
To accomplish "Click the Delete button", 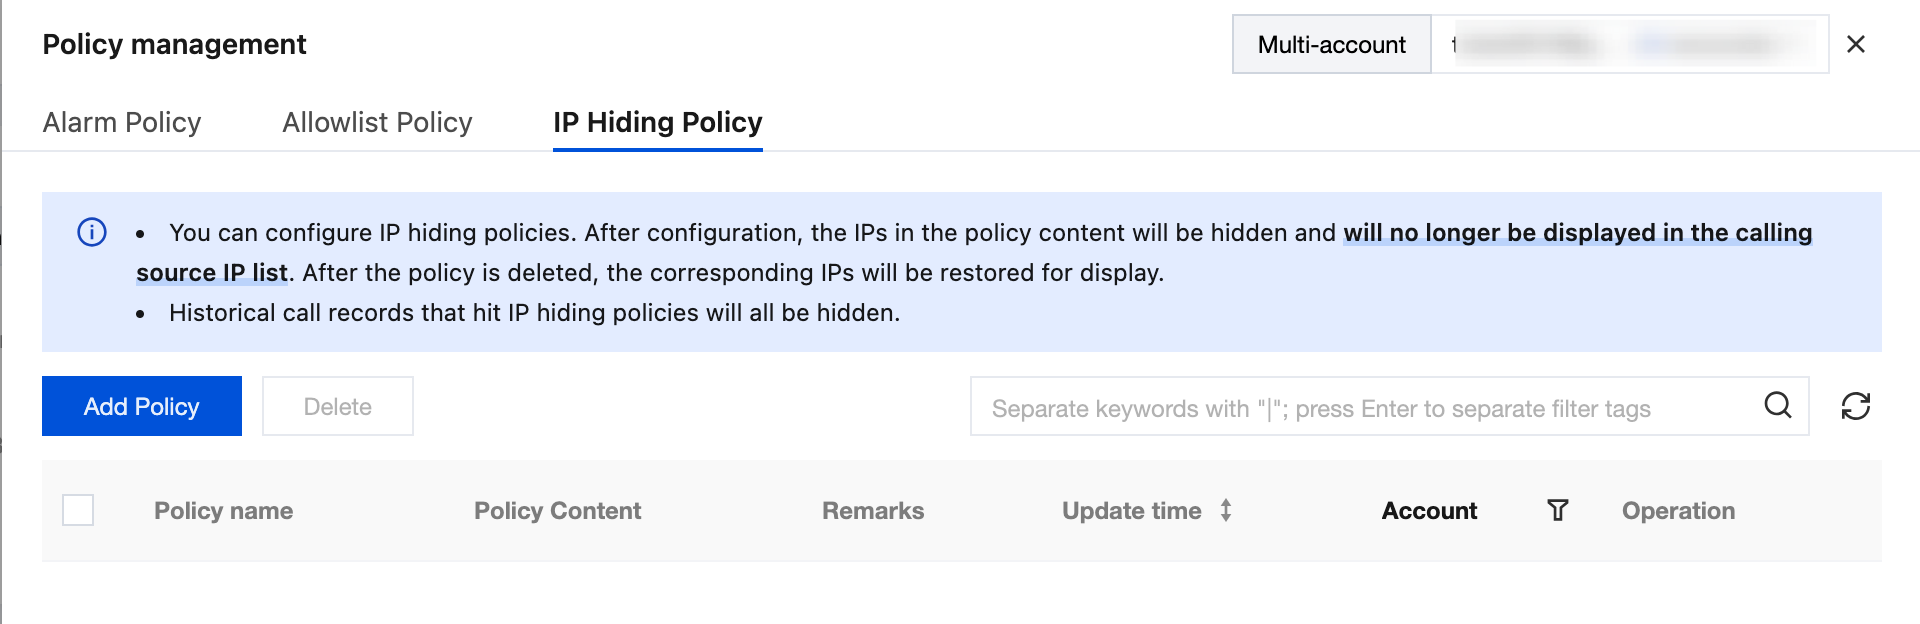I will click(338, 406).
